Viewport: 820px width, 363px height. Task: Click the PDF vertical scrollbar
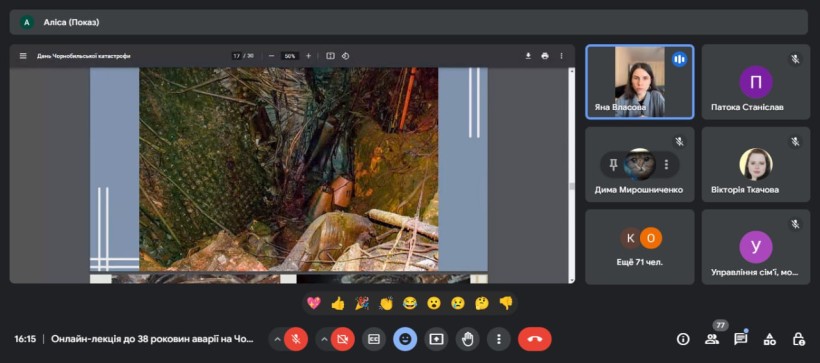coord(572,175)
